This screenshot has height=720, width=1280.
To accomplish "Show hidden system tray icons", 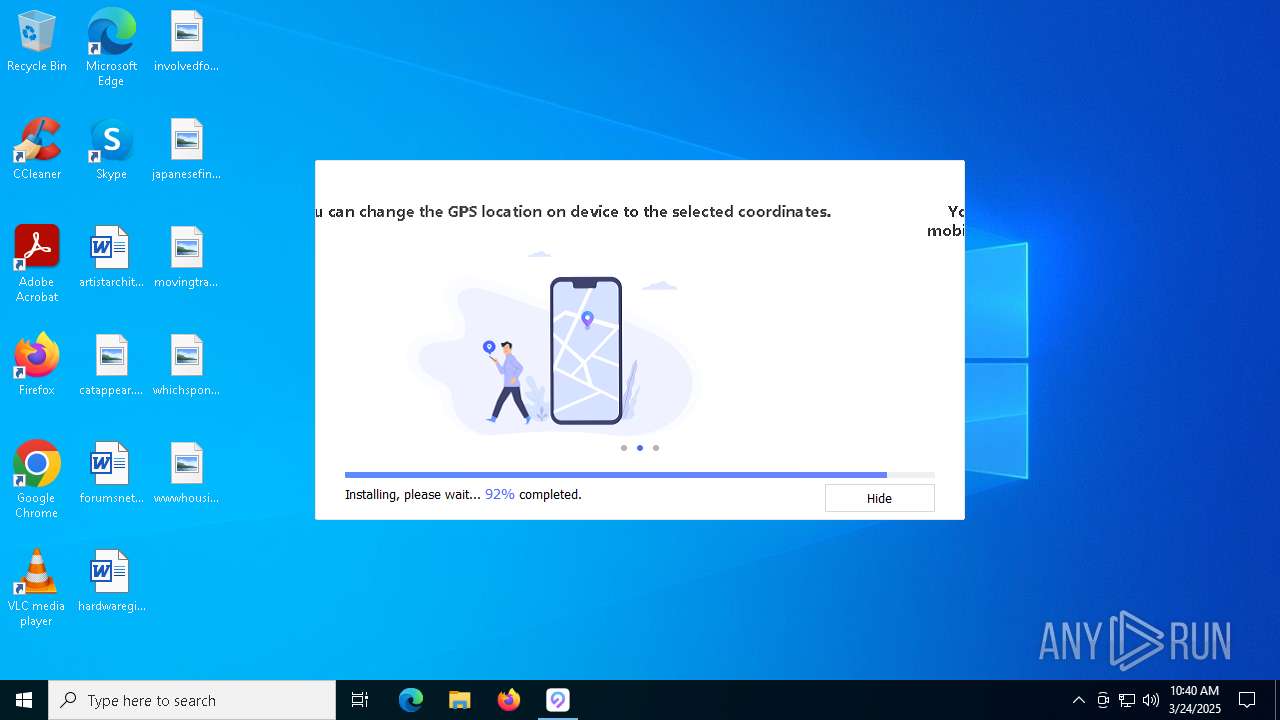I will coord(1078,700).
